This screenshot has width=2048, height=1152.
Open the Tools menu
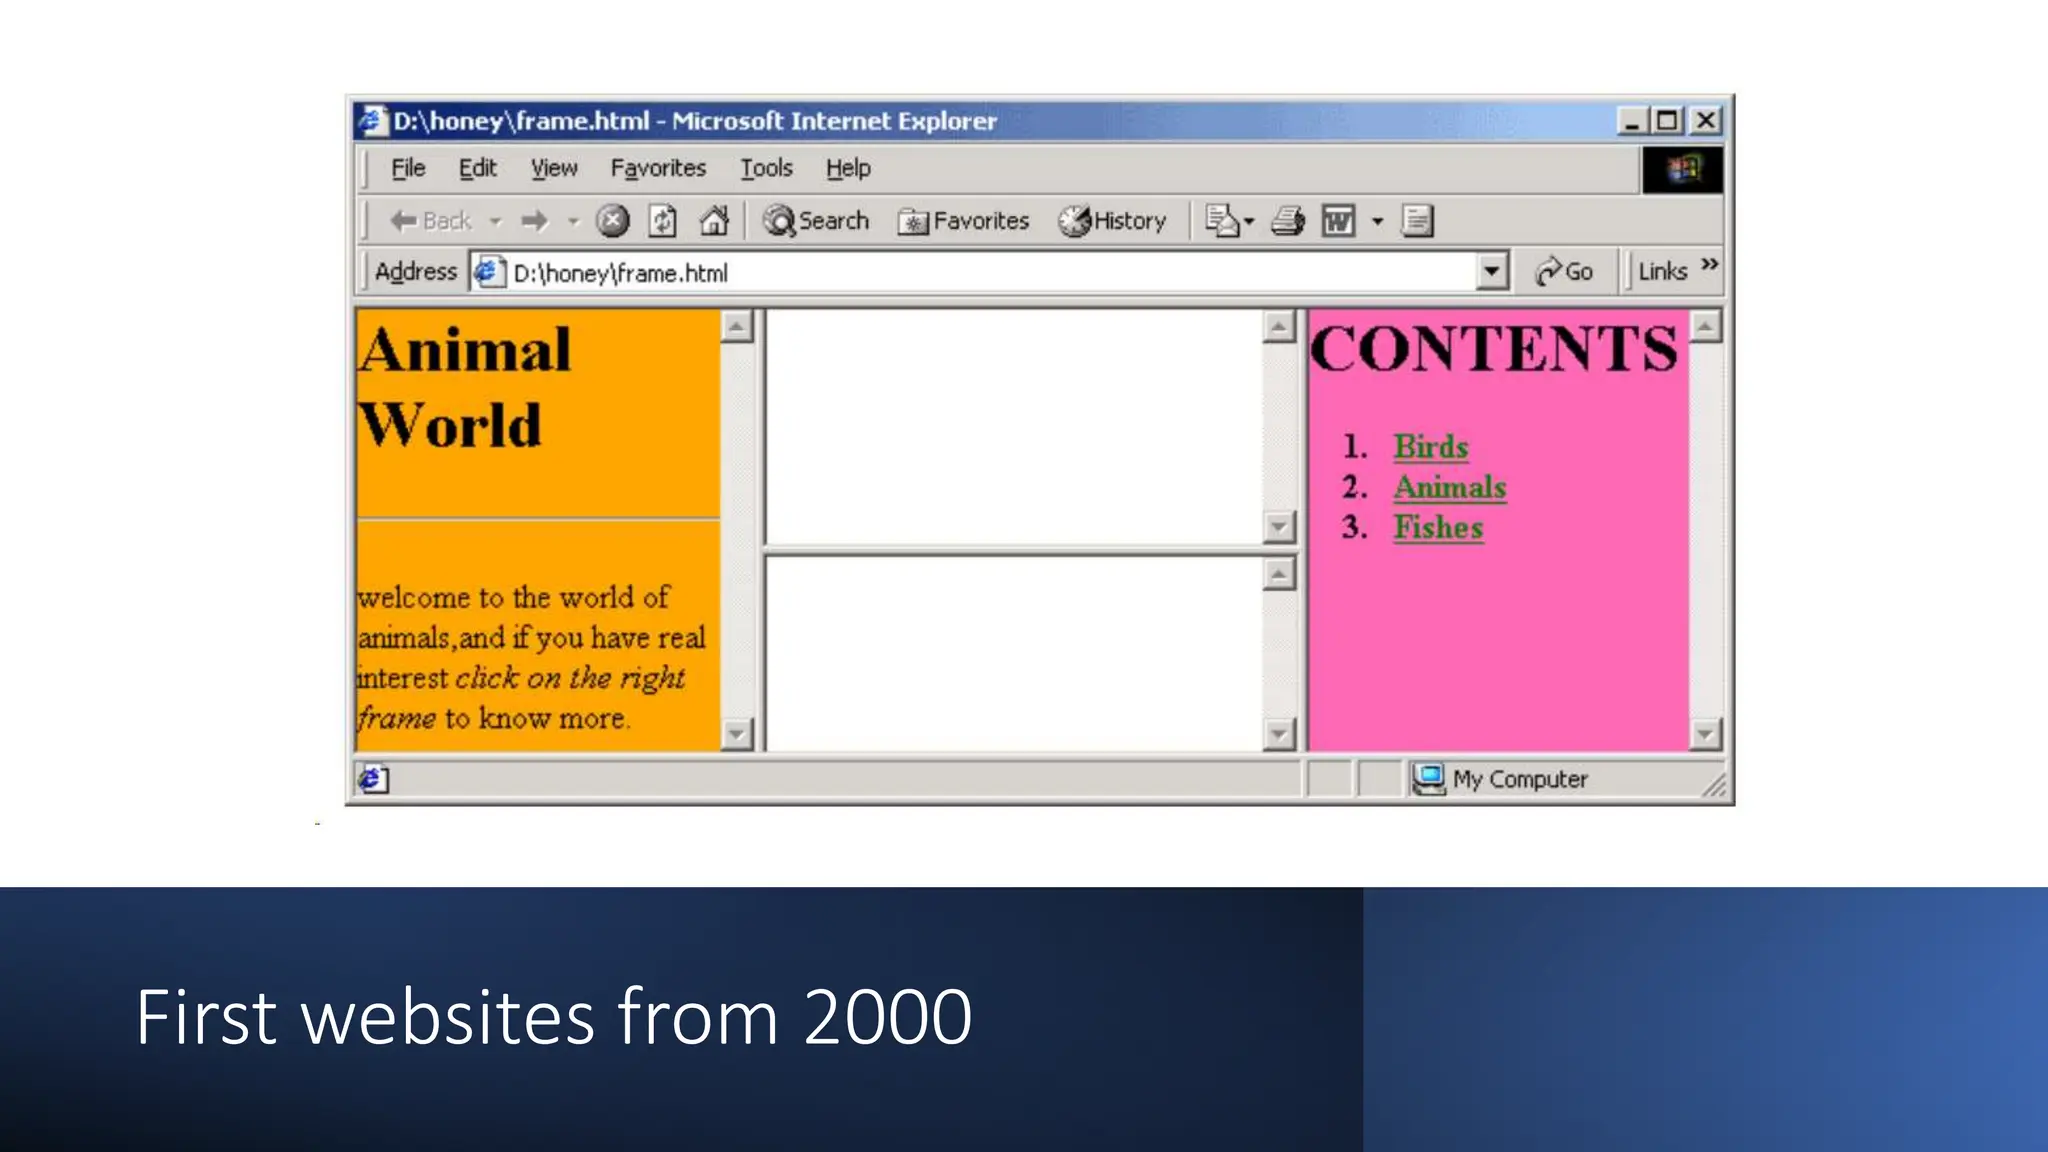(766, 168)
